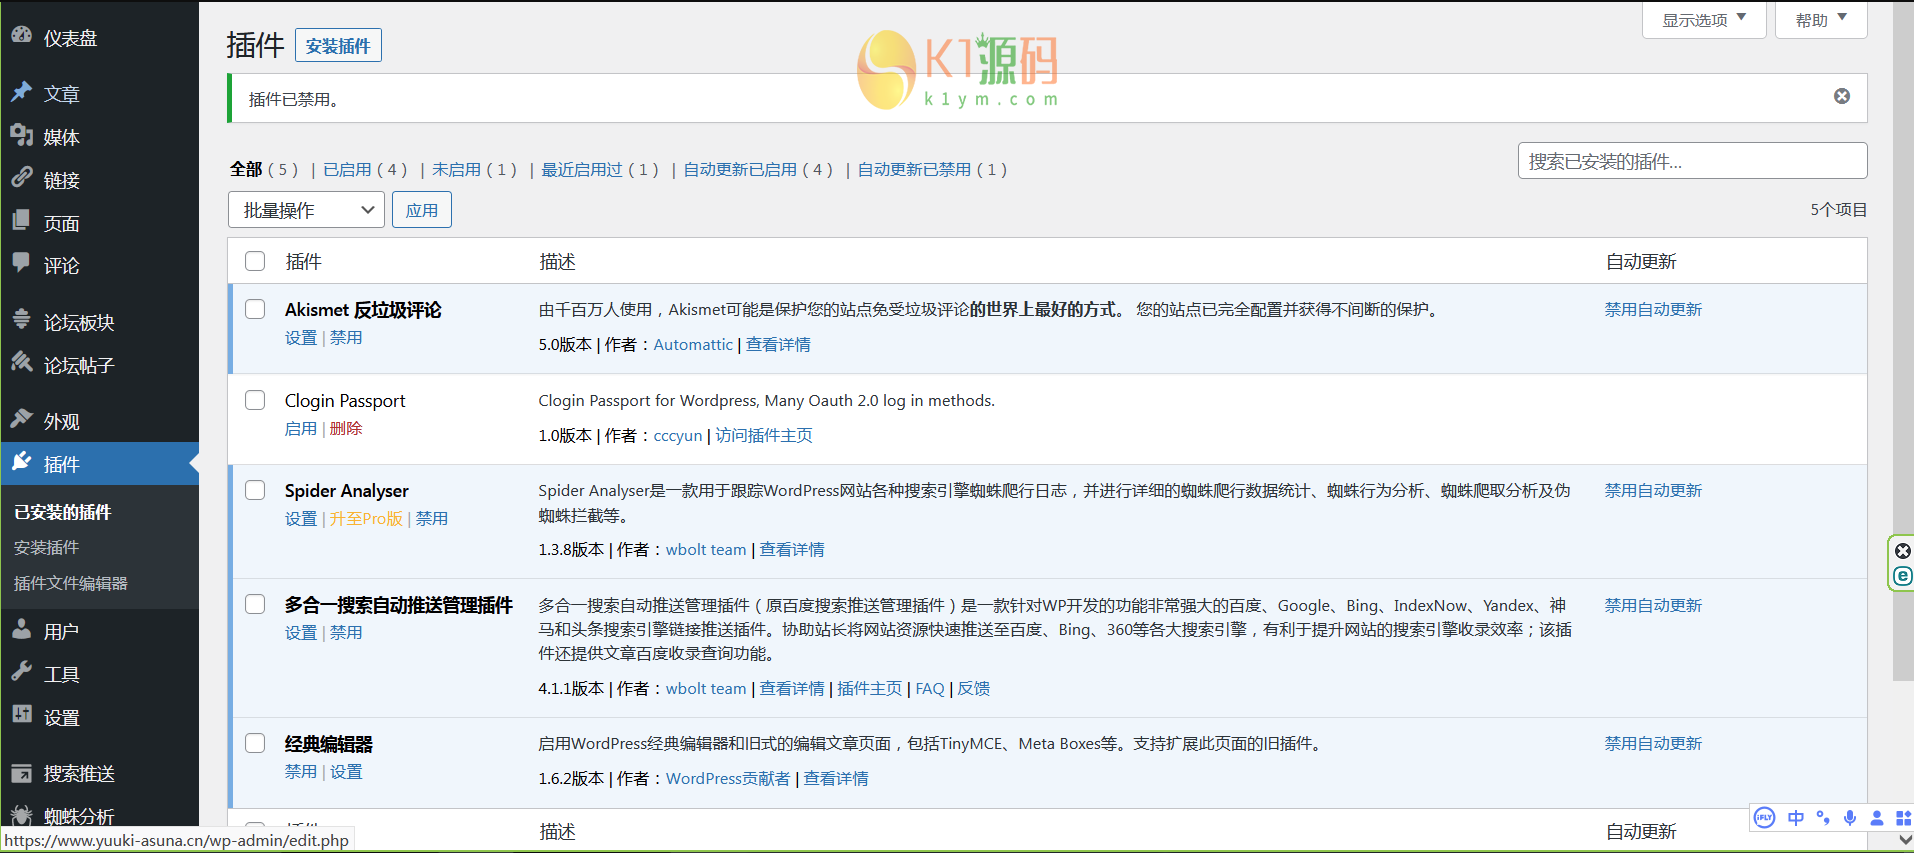Click the Comments speech bubble icon
The width and height of the screenshot is (1914, 853).
coord(21,263)
